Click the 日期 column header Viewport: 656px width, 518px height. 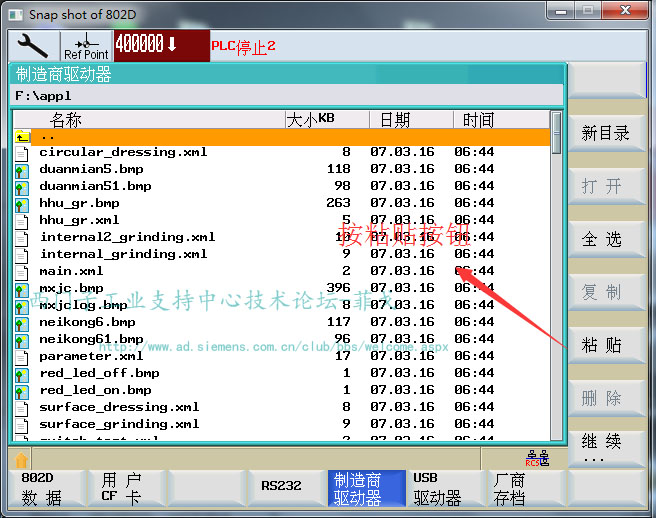tap(411, 120)
